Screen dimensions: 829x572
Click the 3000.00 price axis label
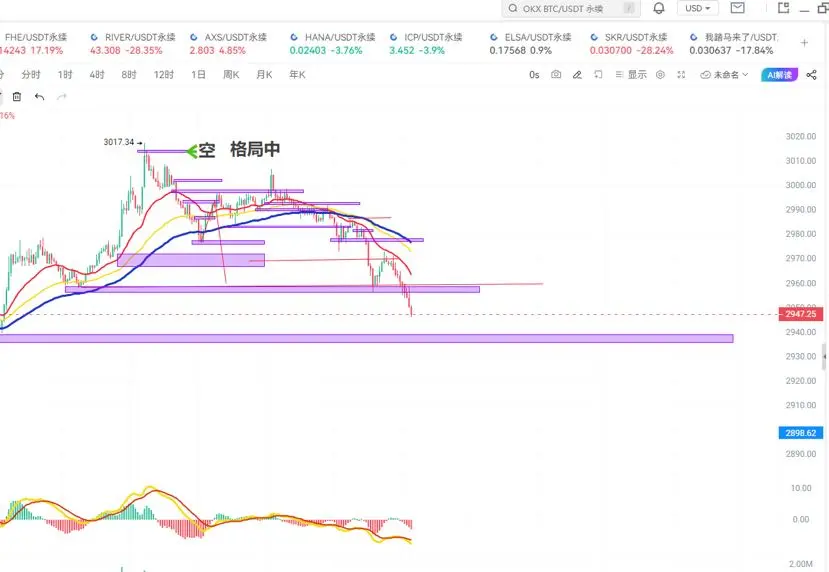coord(800,185)
